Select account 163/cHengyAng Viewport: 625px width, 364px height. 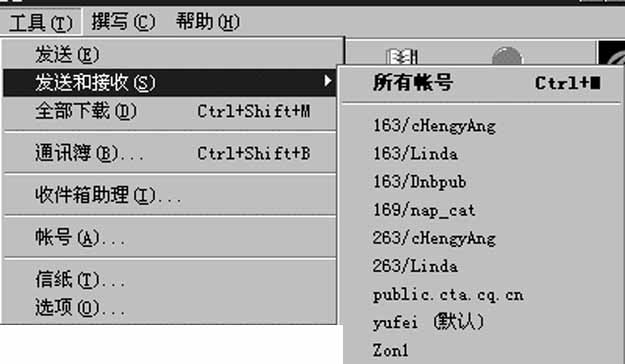(481, 126)
